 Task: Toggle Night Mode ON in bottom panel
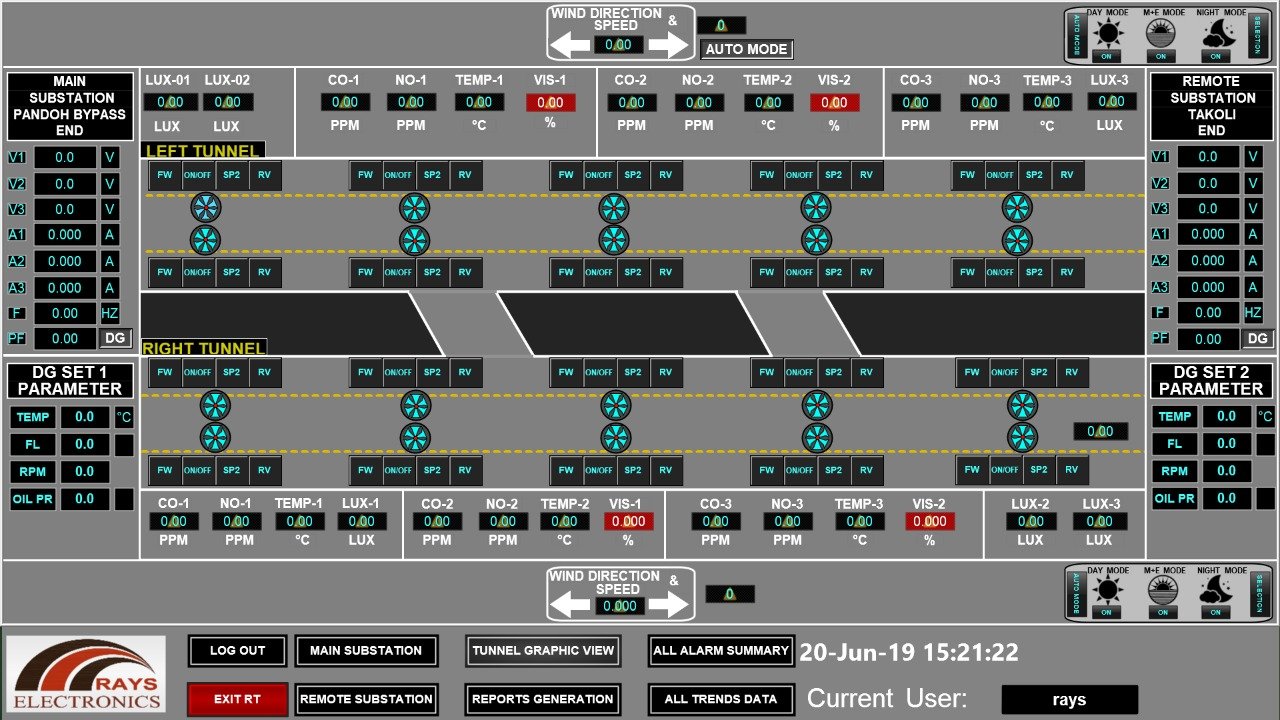click(x=1218, y=612)
